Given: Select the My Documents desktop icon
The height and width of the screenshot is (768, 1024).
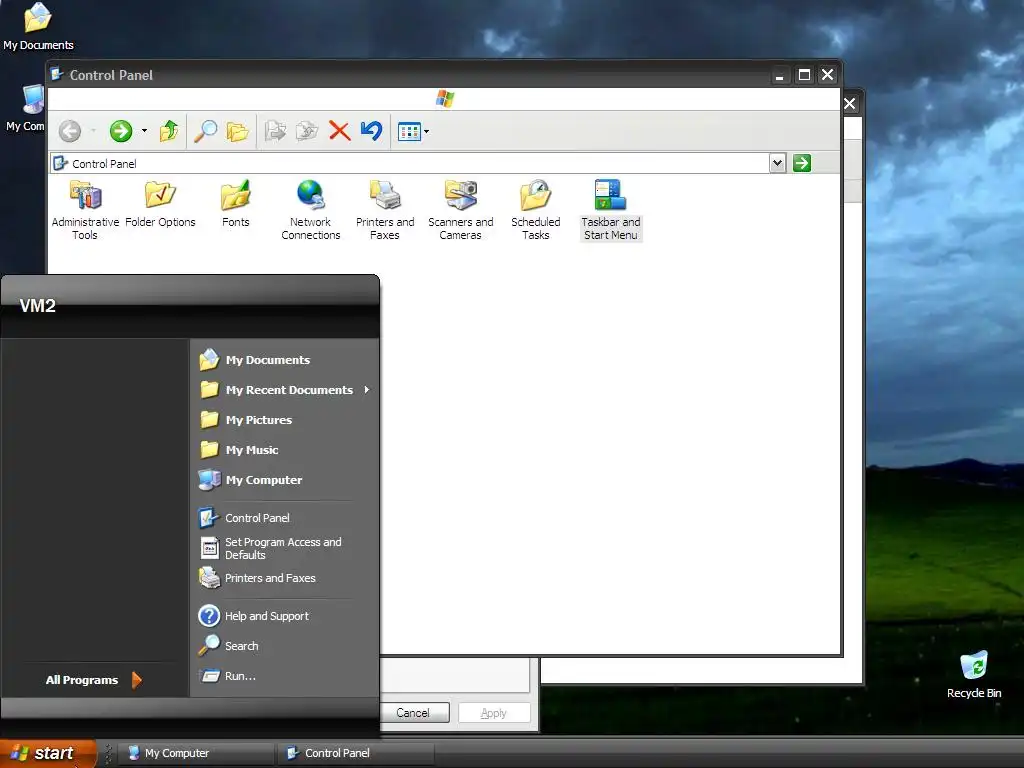Looking at the screenshot, I should coord(38,27).
